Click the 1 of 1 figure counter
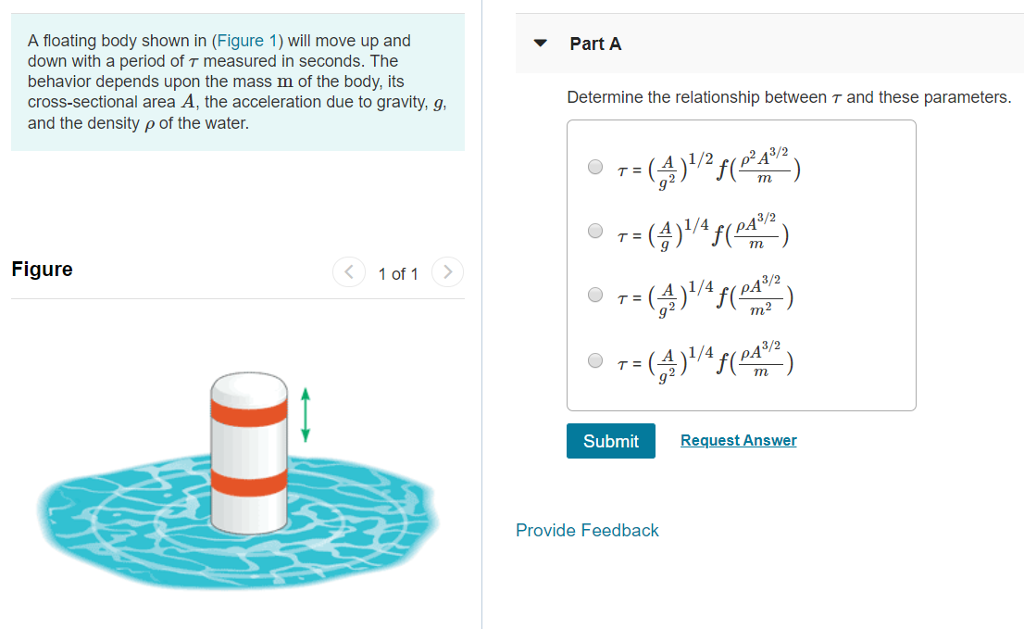The height and width of the screenshot is (629, 1024). point(398,273)
